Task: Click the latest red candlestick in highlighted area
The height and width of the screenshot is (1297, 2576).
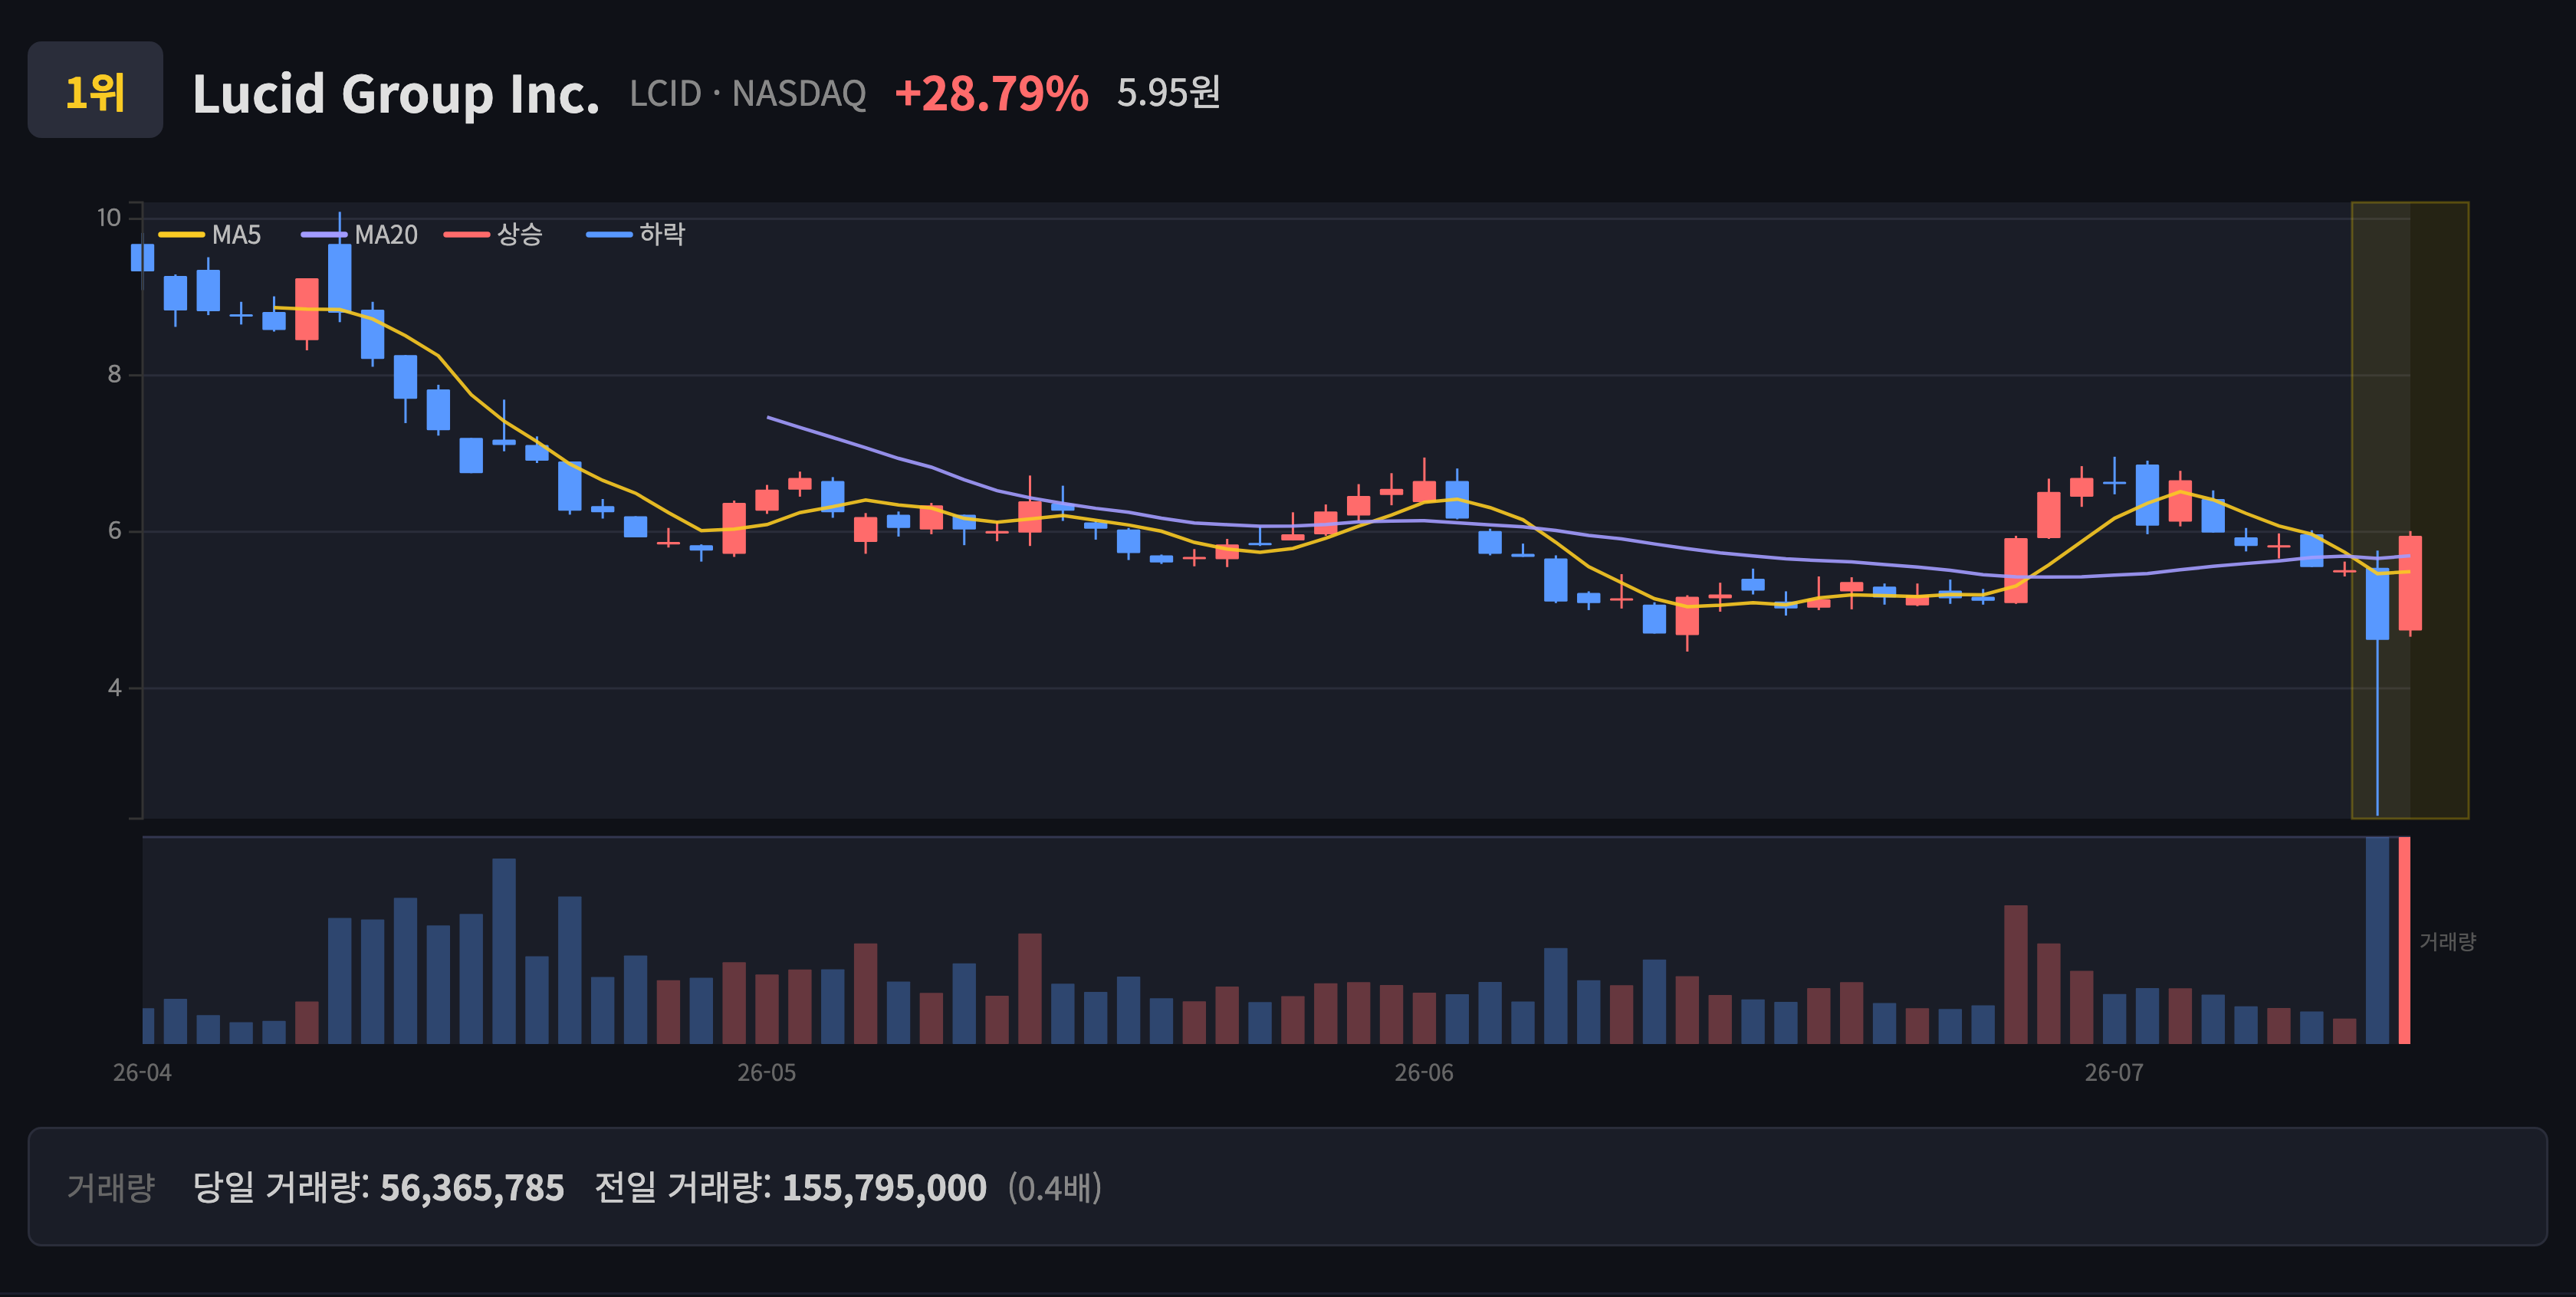Action: (x=2410, y=583)
